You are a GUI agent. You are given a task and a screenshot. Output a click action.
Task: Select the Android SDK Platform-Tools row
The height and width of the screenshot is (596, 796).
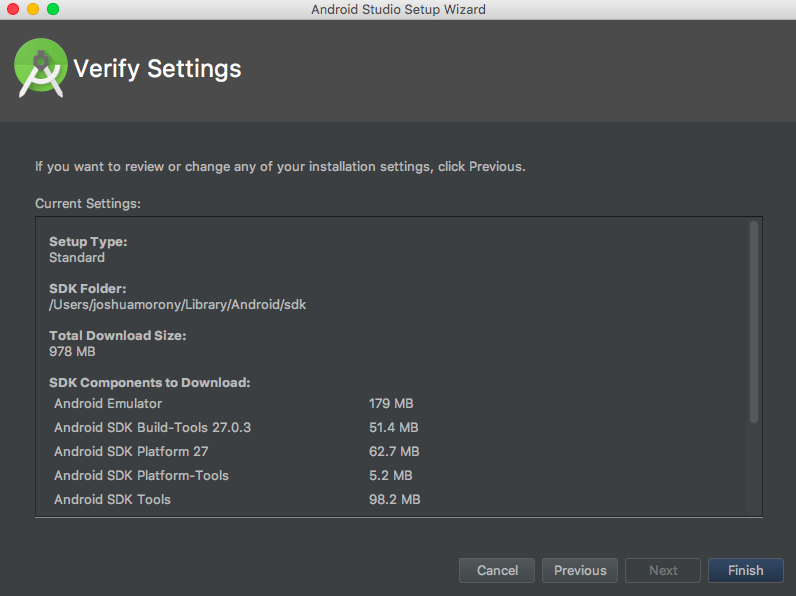(237, 475)
